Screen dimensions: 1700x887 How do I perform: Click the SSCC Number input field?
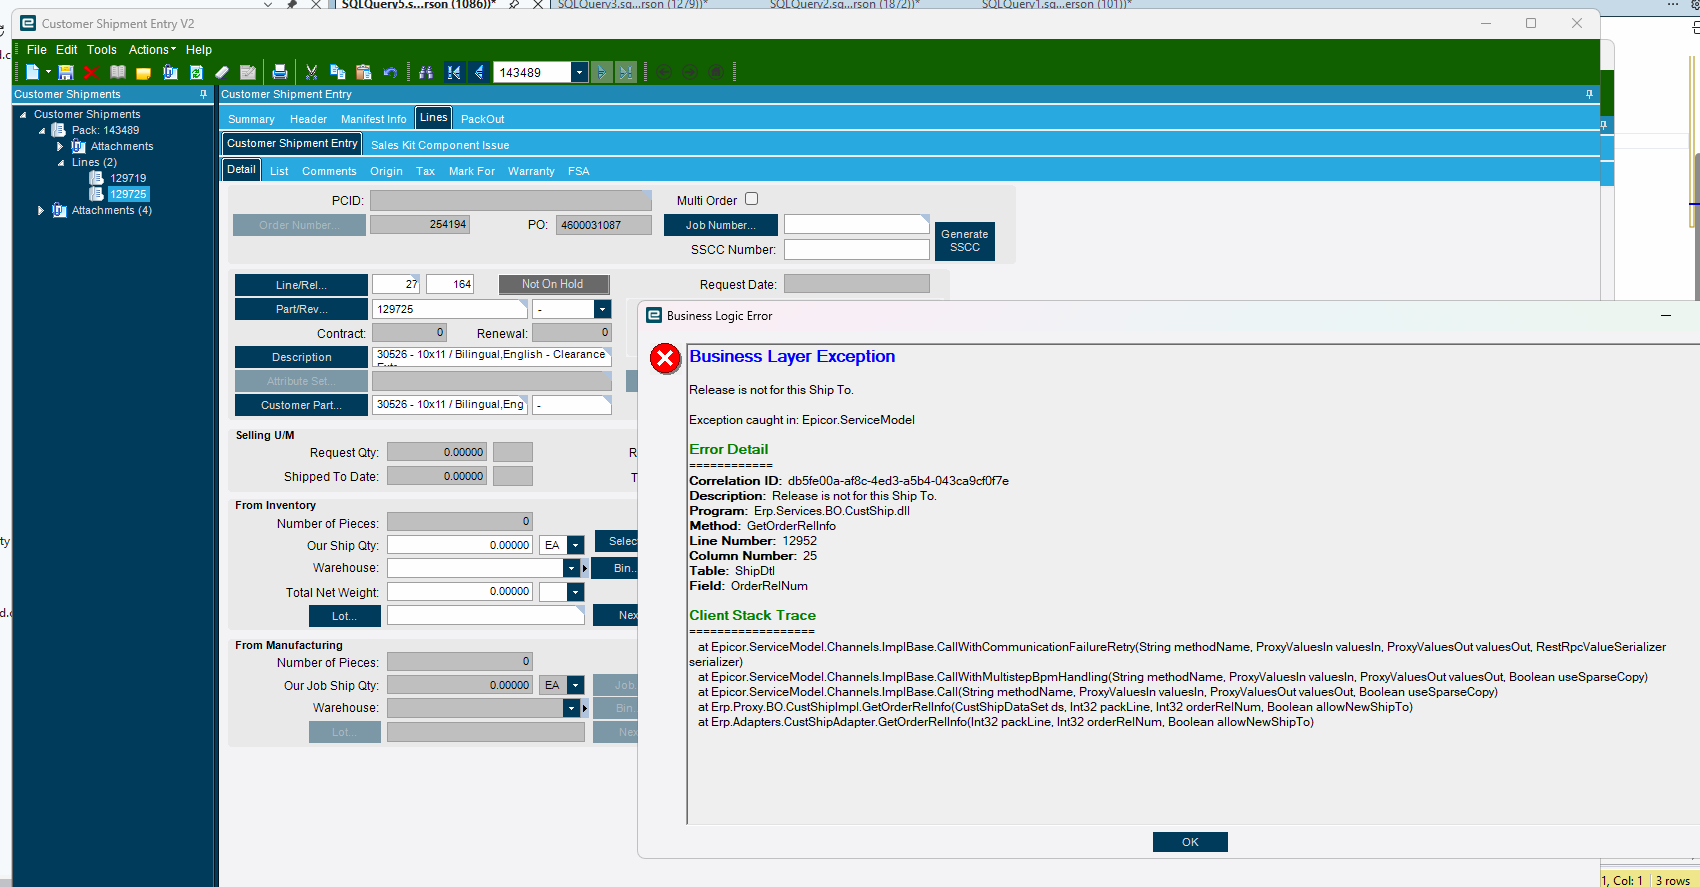857,249
